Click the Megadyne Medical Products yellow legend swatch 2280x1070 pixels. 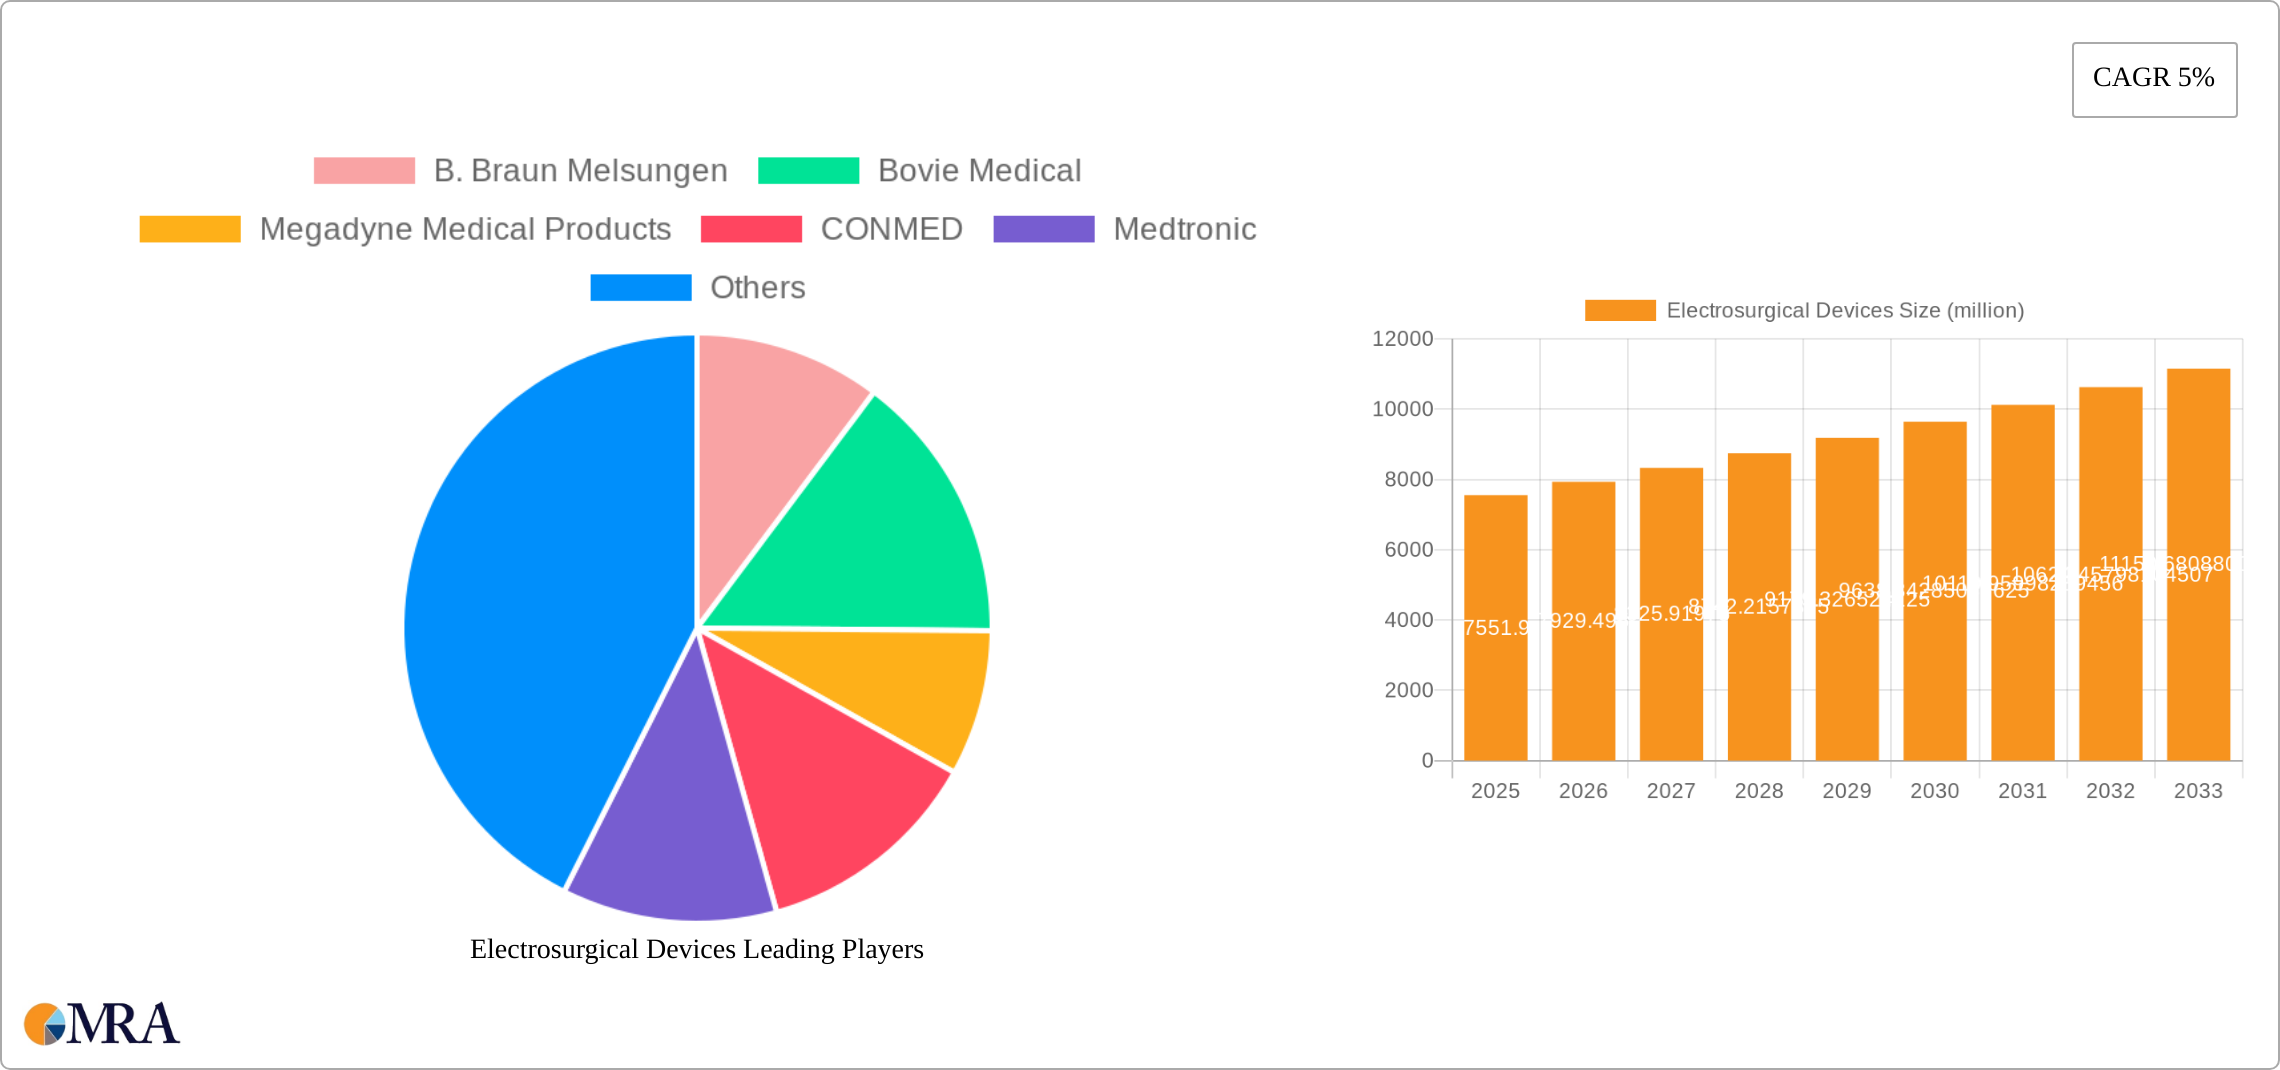point(190,229)
